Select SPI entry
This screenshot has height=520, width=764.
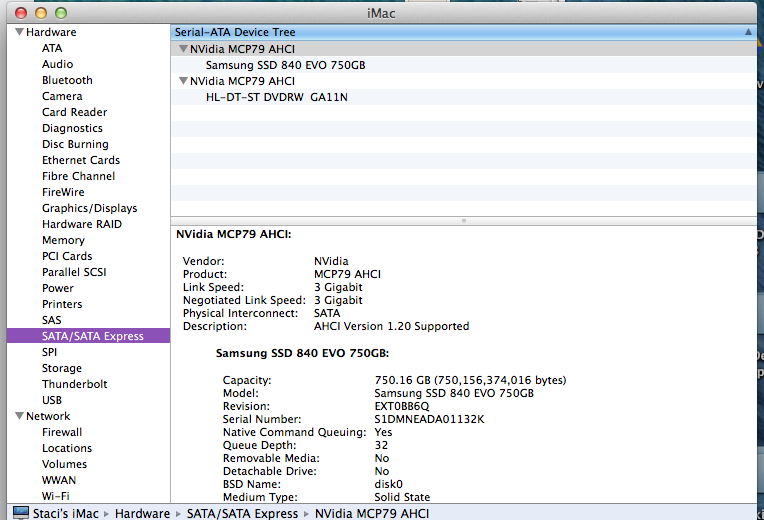point(49,352)
